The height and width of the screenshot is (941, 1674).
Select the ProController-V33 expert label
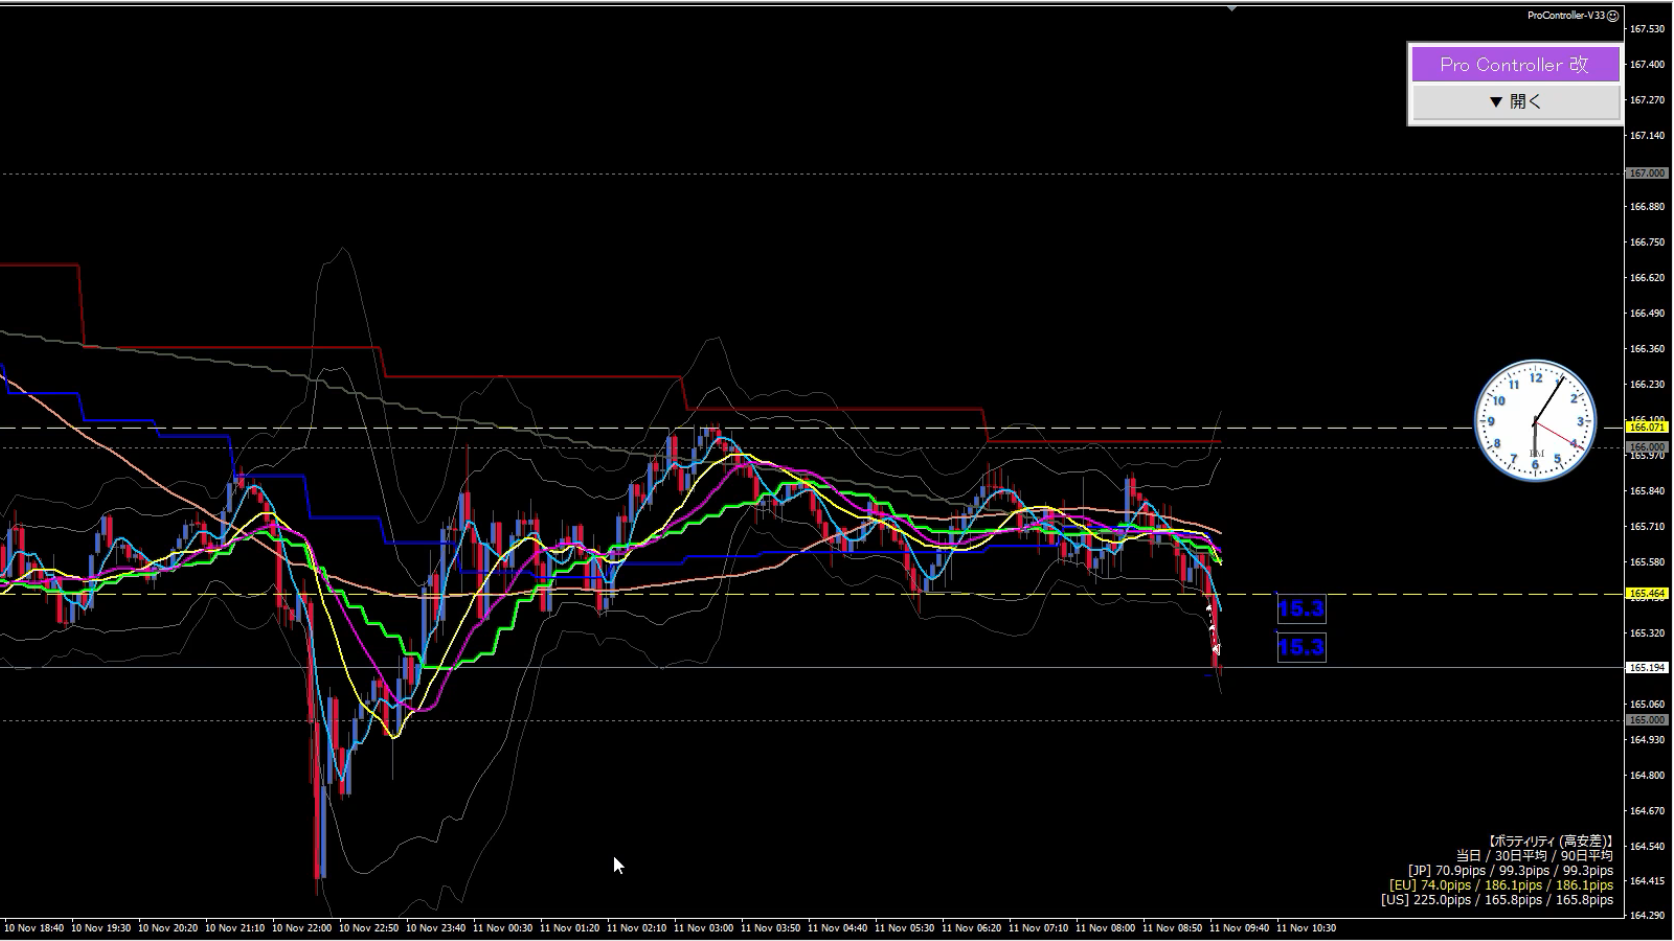tap(1566, 16)
